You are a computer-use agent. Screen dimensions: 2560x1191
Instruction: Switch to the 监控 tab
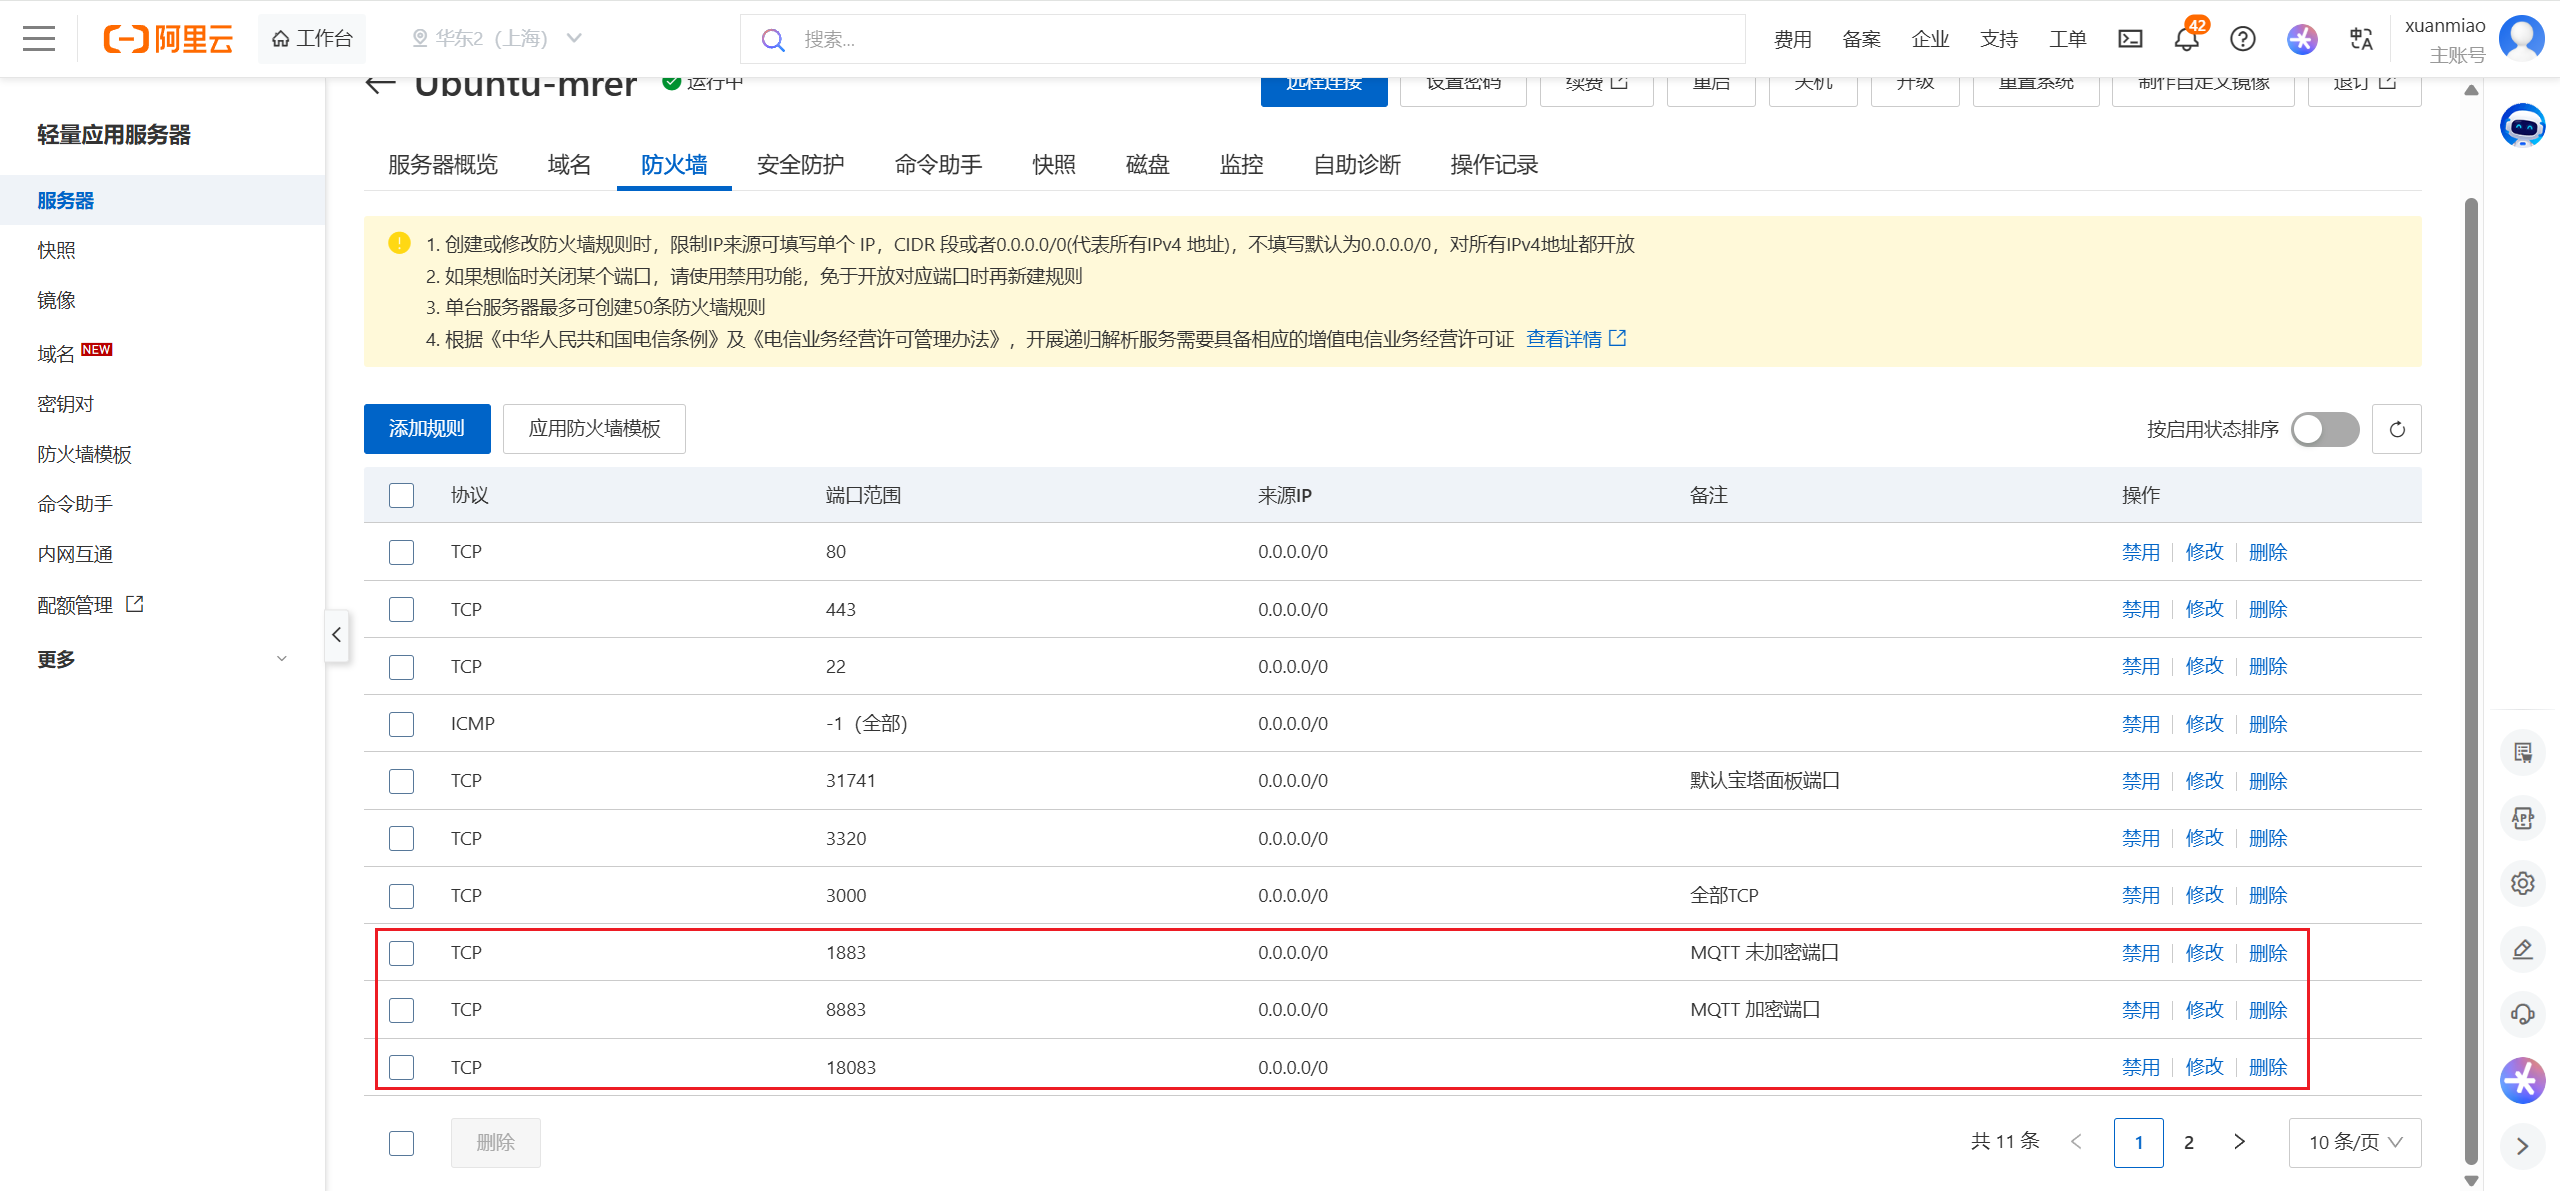[x=1241, y=165]
